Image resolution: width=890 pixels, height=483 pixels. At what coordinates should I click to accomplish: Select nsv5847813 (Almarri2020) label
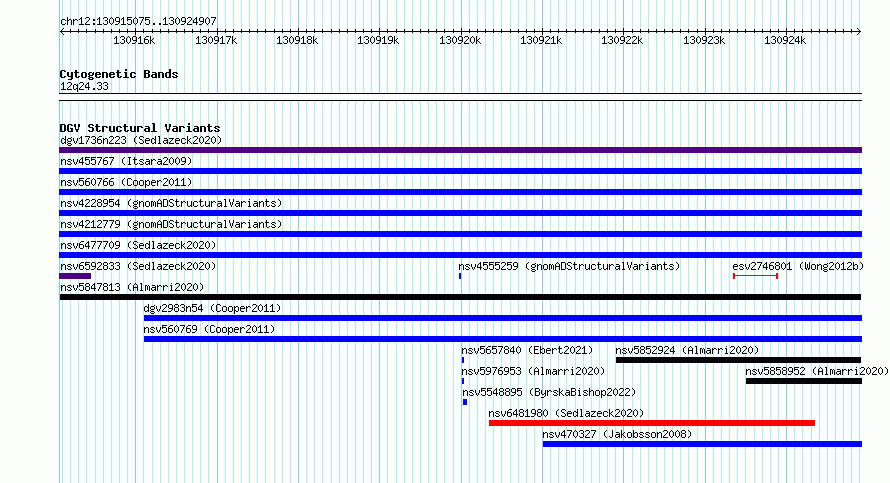point(132,287)
